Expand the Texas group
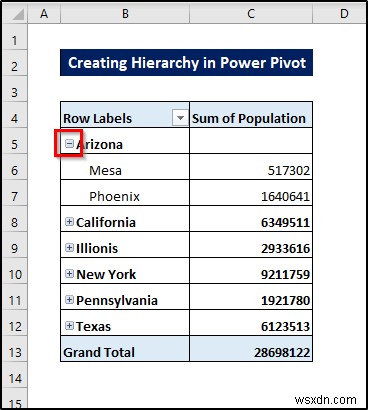Image resolution: width=368 pixels, height=410 pixels. click(x=69, y=326)
